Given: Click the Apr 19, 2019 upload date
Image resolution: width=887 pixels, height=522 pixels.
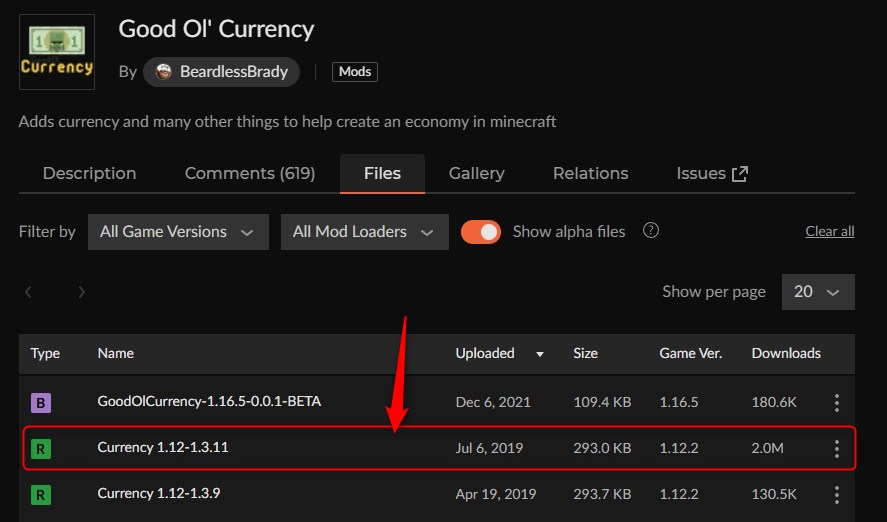Looking at the screenshot, I should [496, 494].
